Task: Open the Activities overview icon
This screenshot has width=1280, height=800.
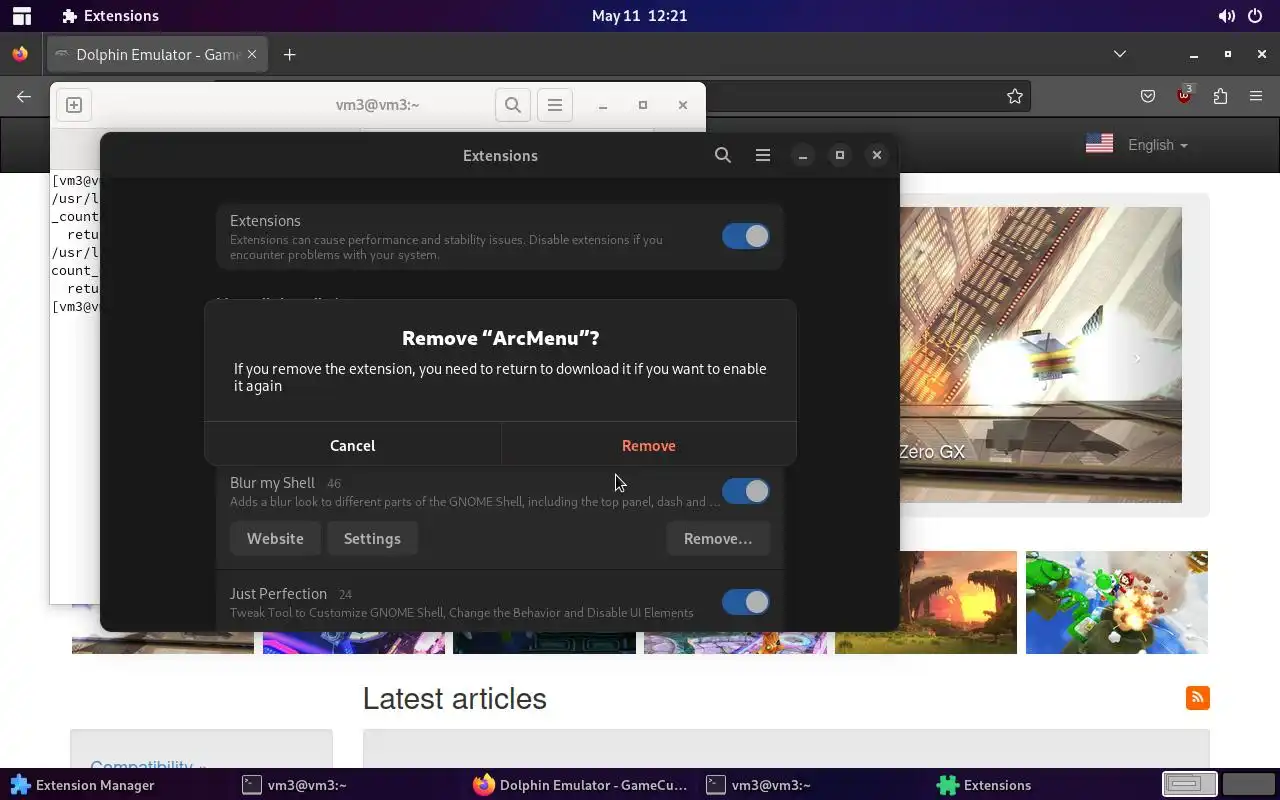Action: point(21,16)
